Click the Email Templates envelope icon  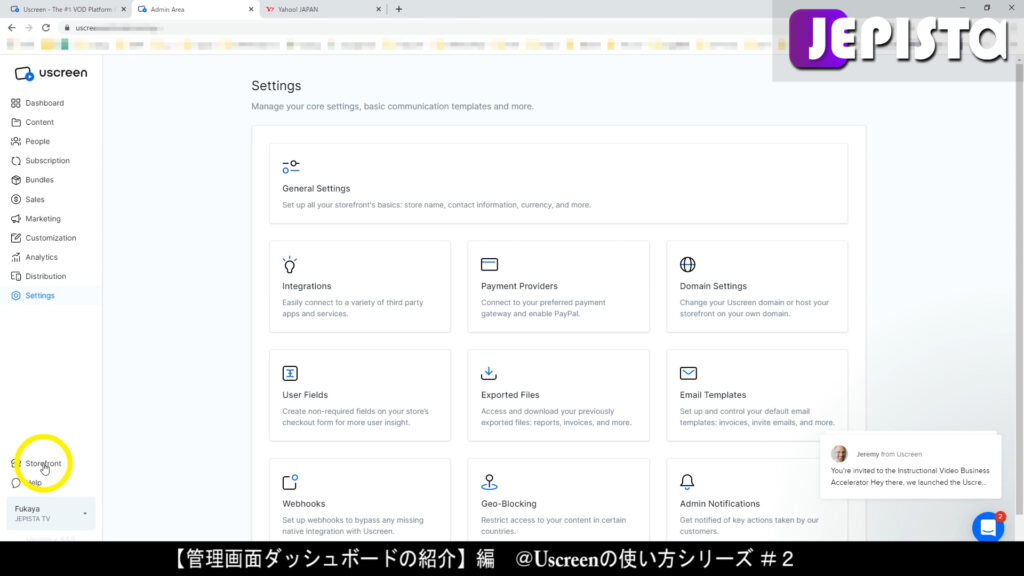pos(688,373)
